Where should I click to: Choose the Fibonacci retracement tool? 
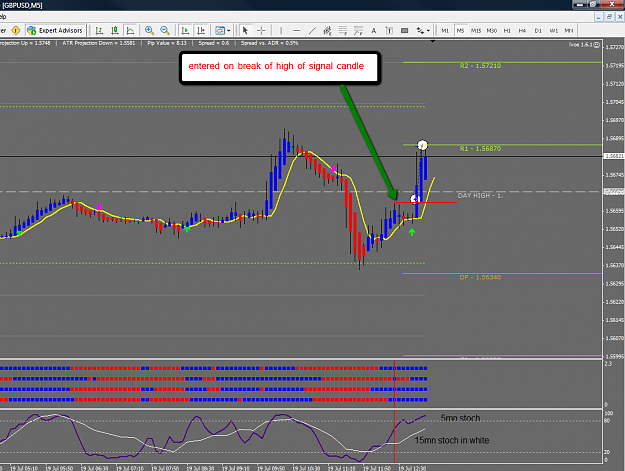click(343, 31)
